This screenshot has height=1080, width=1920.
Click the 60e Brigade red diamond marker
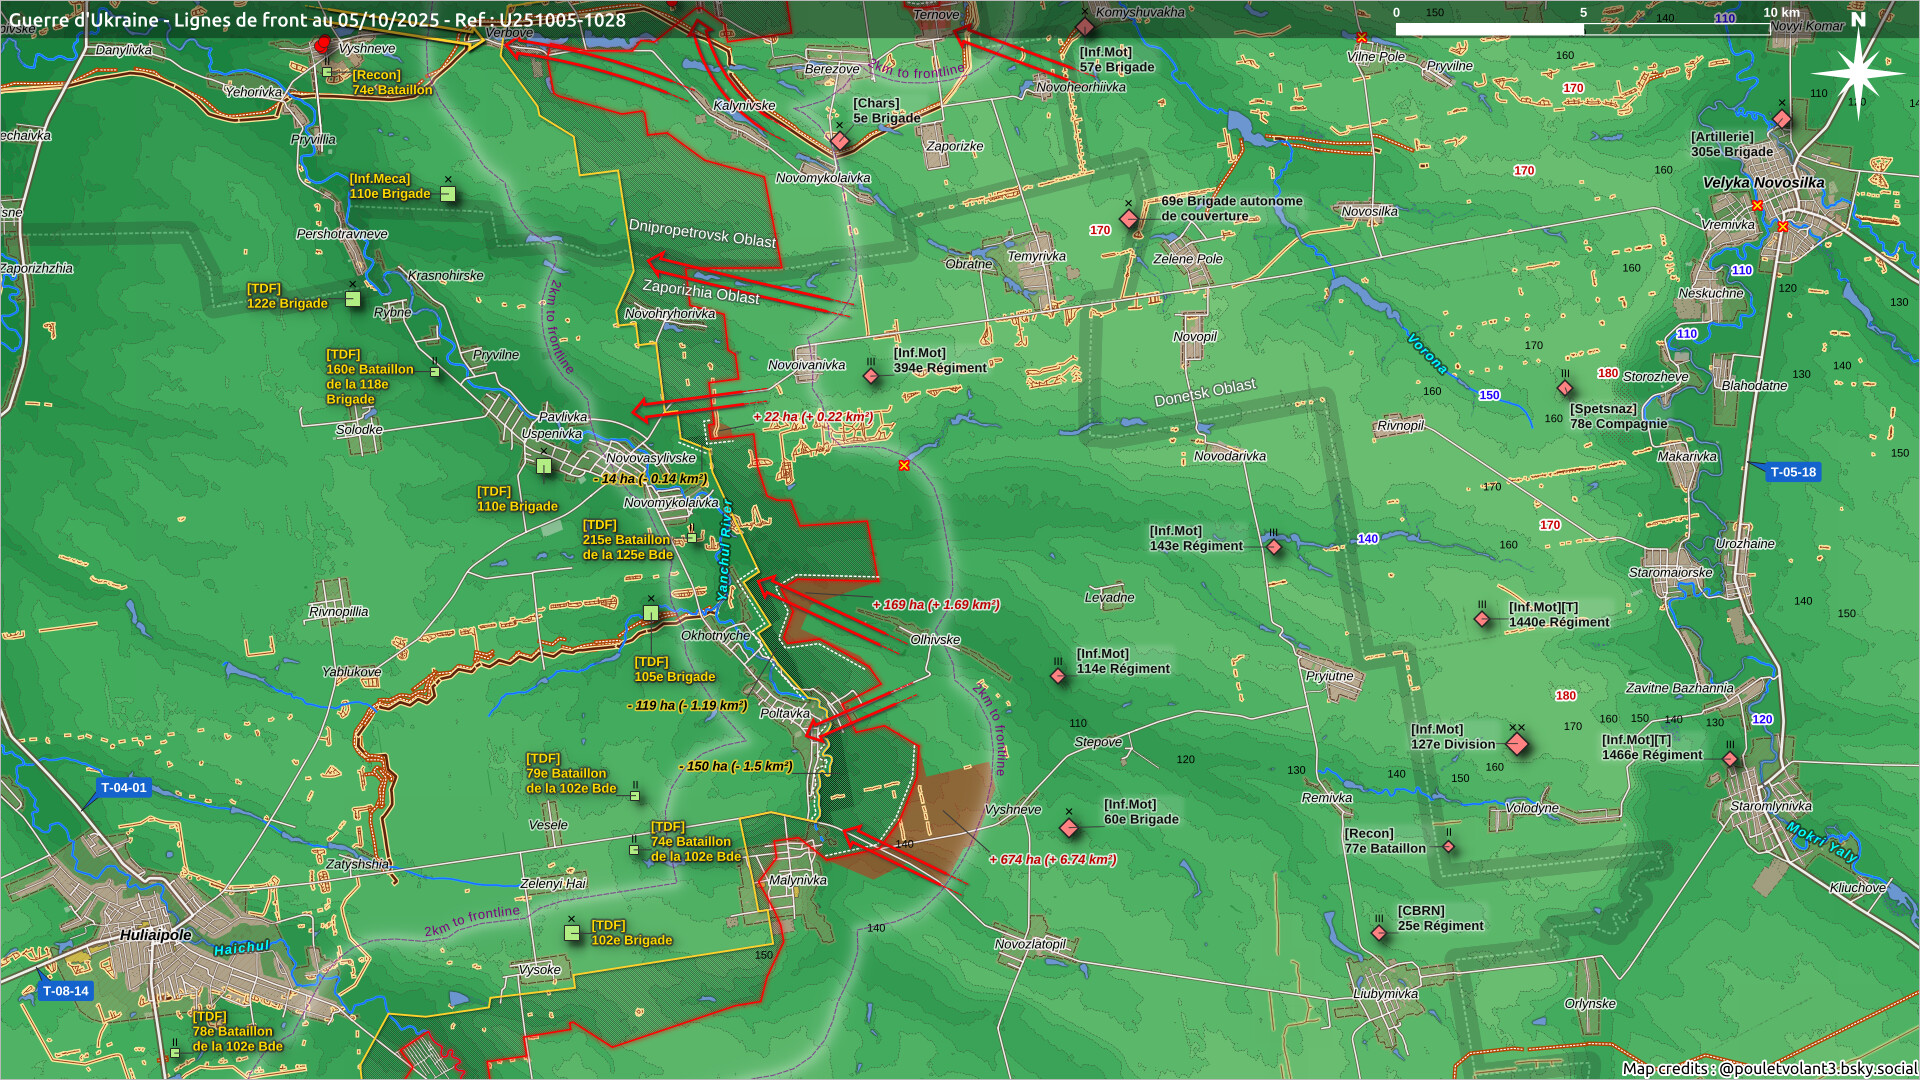pos(1068,827)
